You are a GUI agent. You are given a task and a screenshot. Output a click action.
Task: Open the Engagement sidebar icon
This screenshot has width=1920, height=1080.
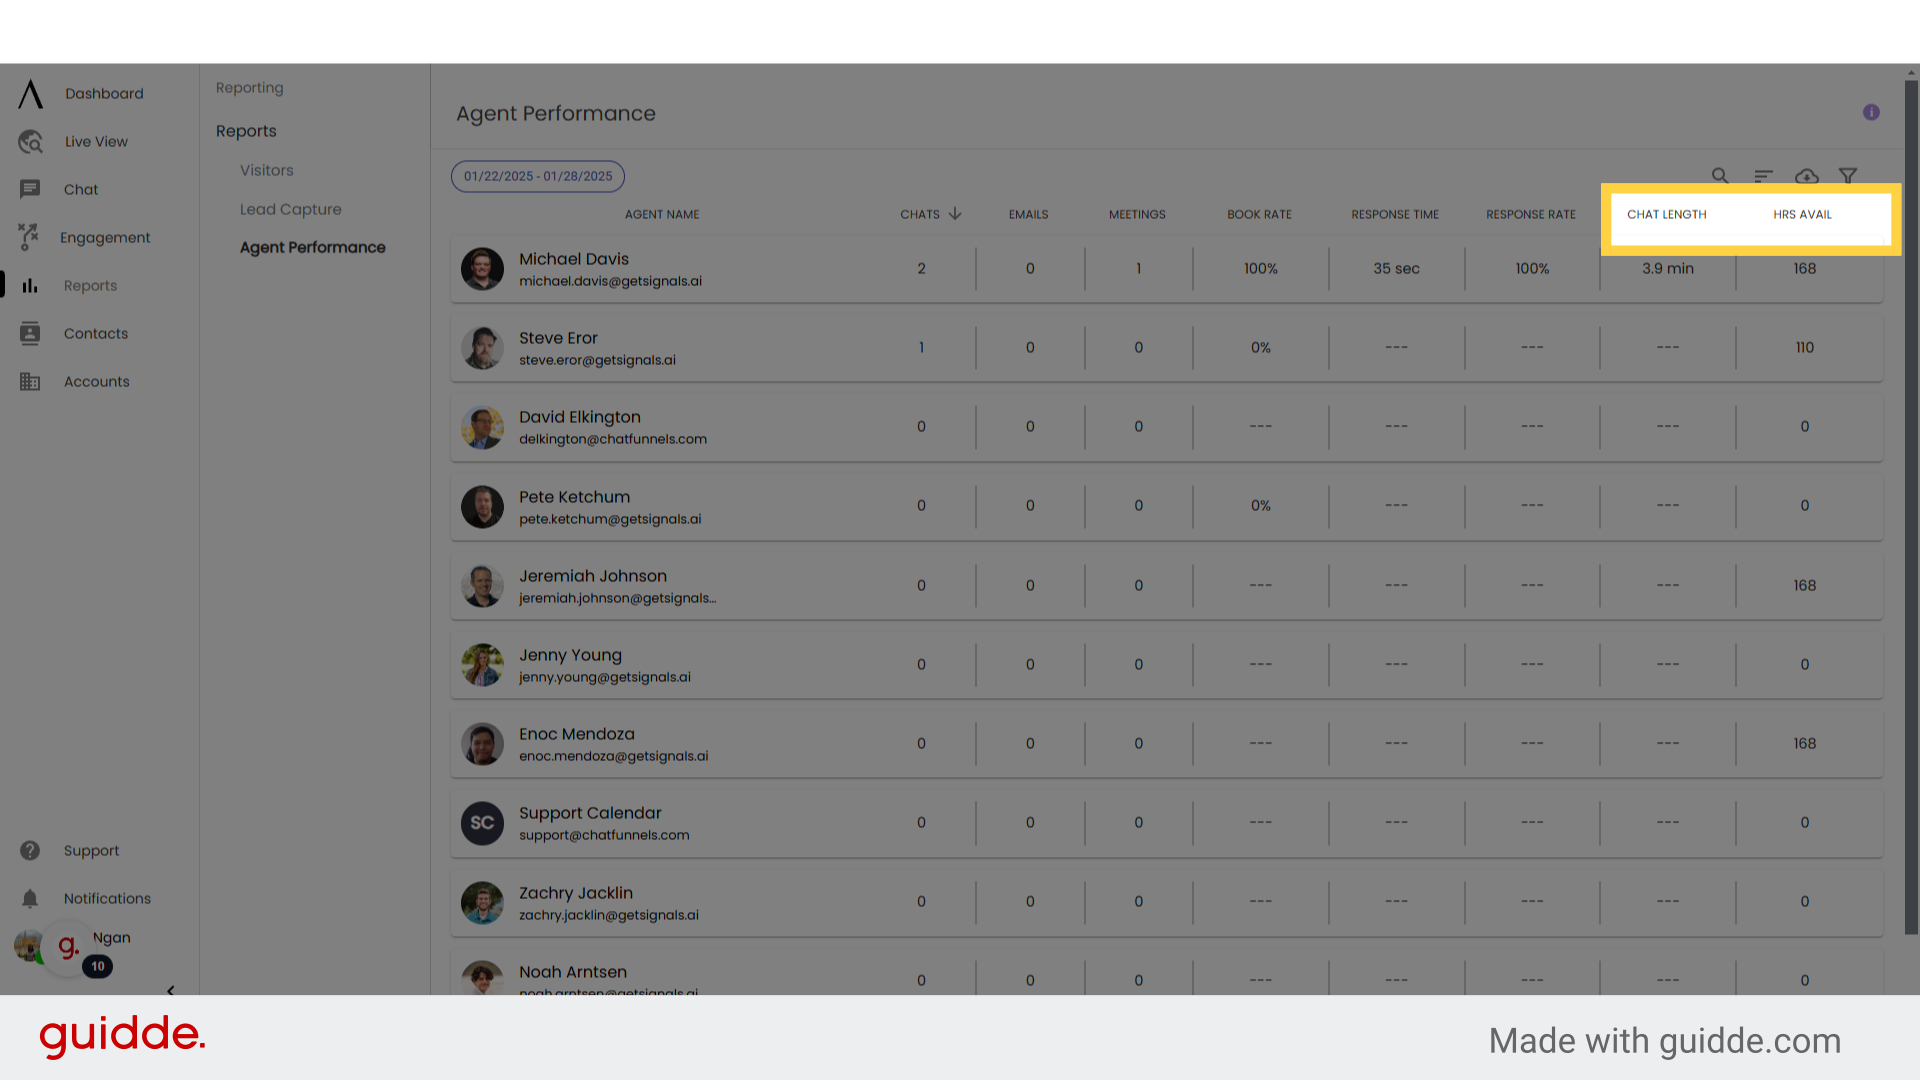[x=29, y=237]
